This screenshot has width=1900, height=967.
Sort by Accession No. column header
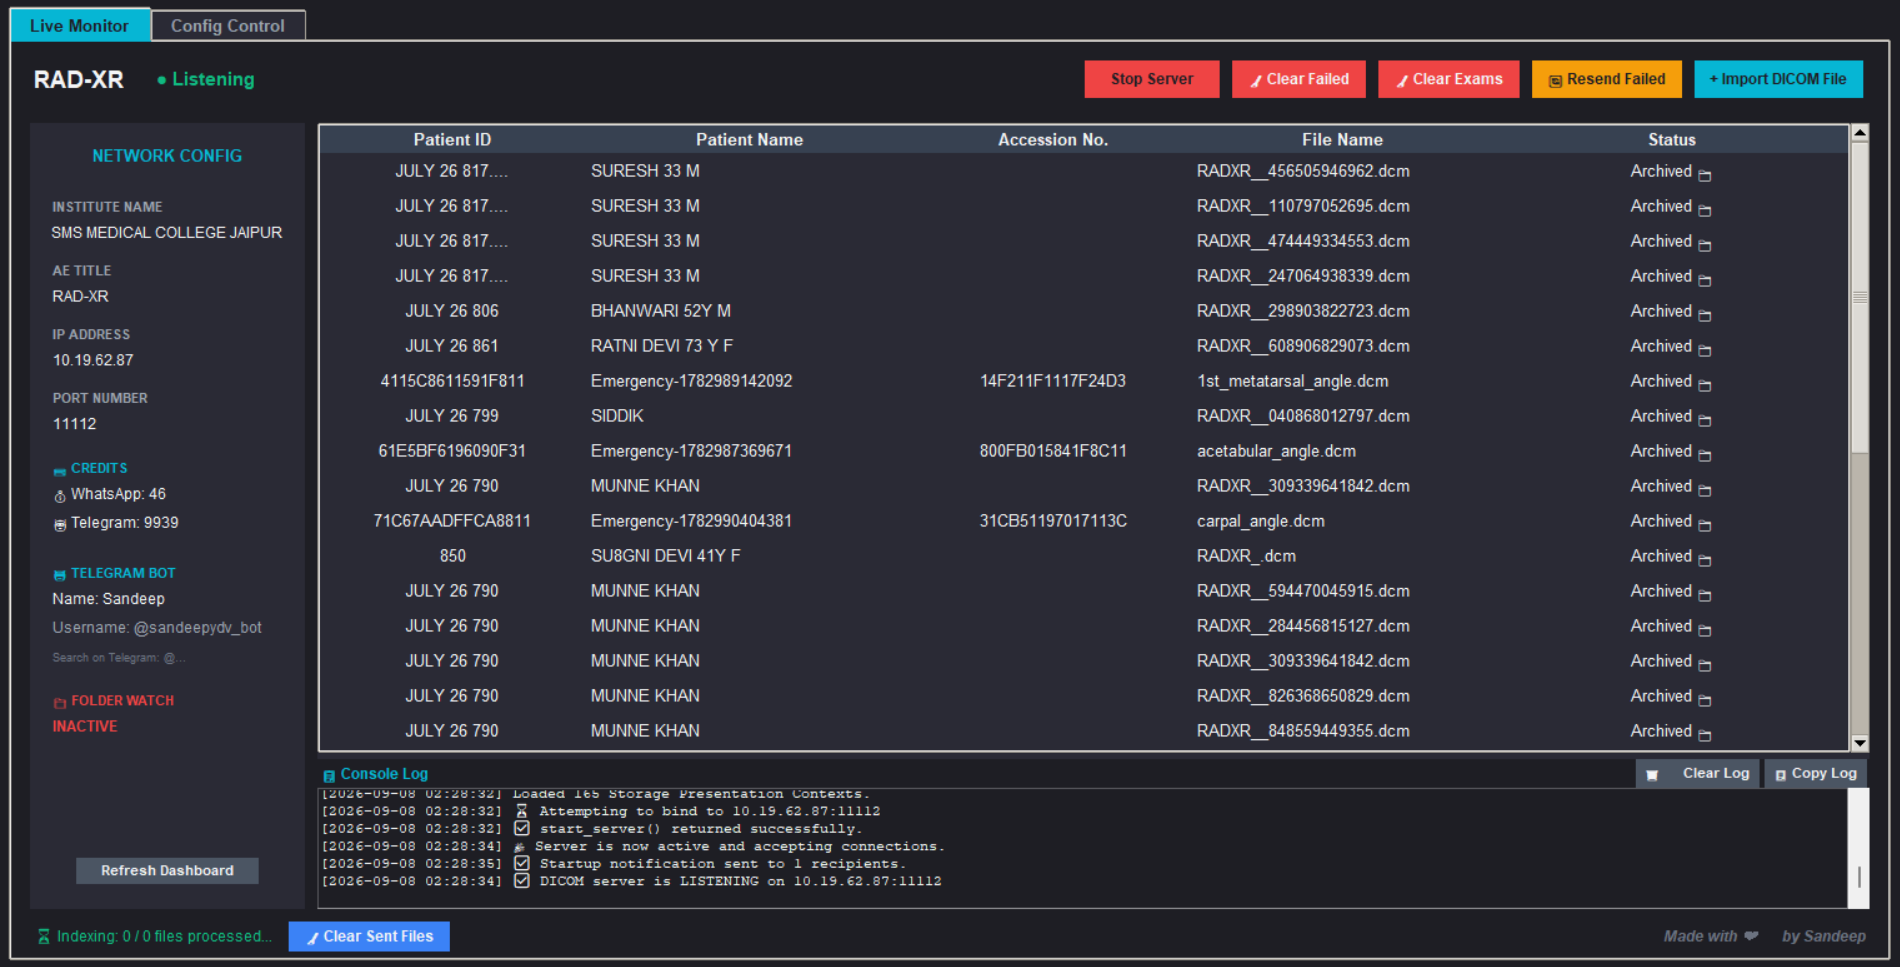1053,140
